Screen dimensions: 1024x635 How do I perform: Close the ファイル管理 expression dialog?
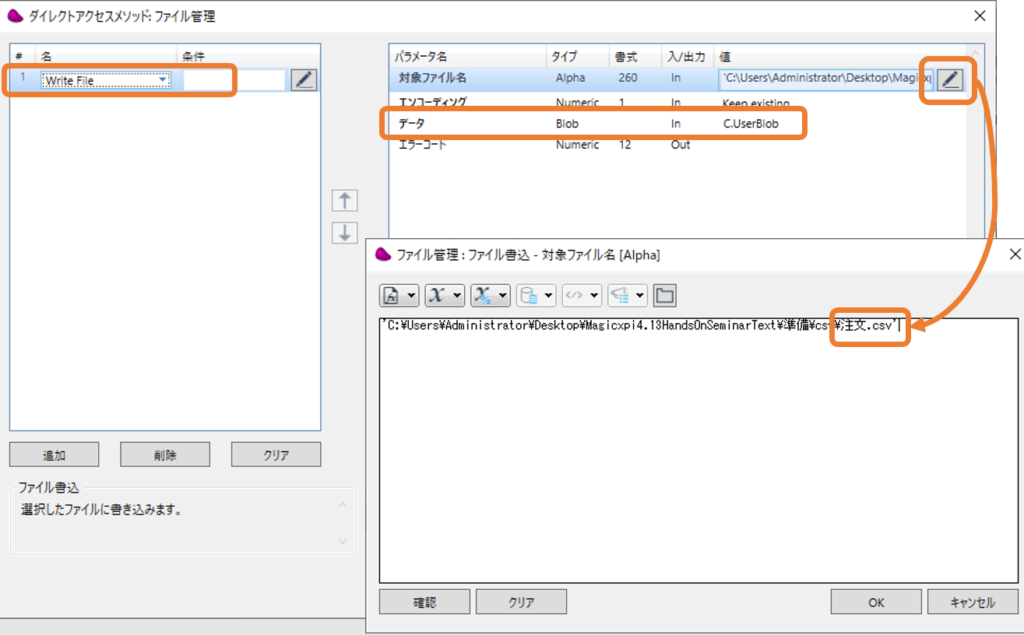pos(1015,254)
